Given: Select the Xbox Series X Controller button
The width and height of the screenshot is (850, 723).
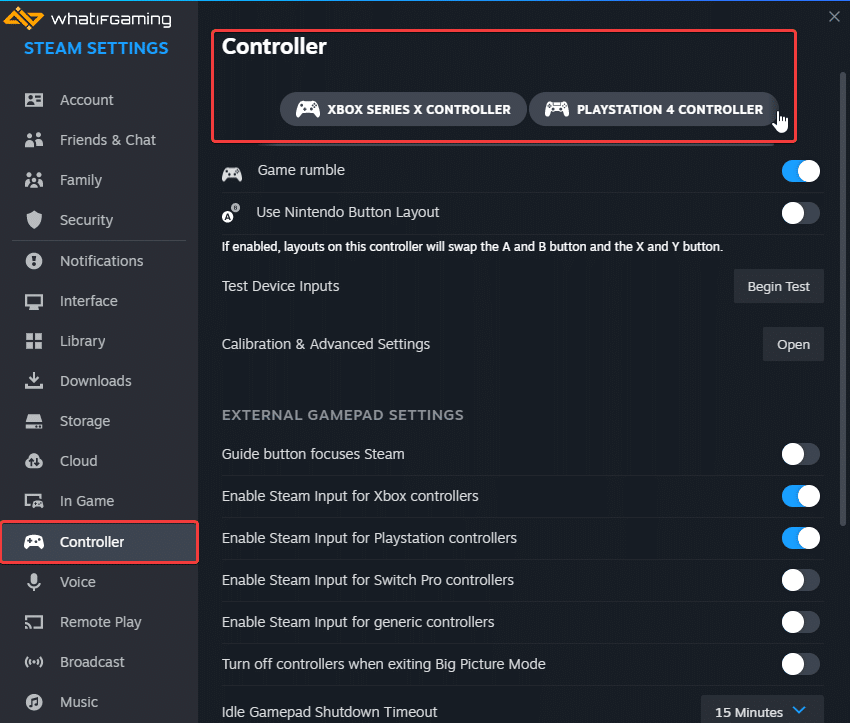Looking at the screenshot, I should pos(403,109).
